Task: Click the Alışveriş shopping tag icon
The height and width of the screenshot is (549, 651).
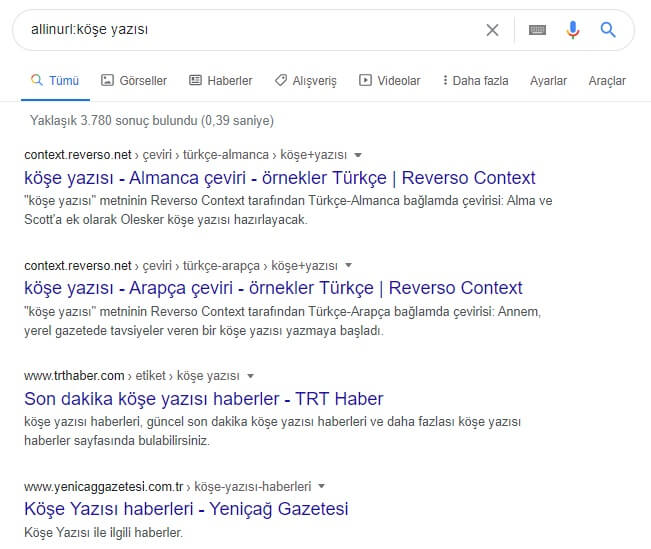Action: click(281, 80)
